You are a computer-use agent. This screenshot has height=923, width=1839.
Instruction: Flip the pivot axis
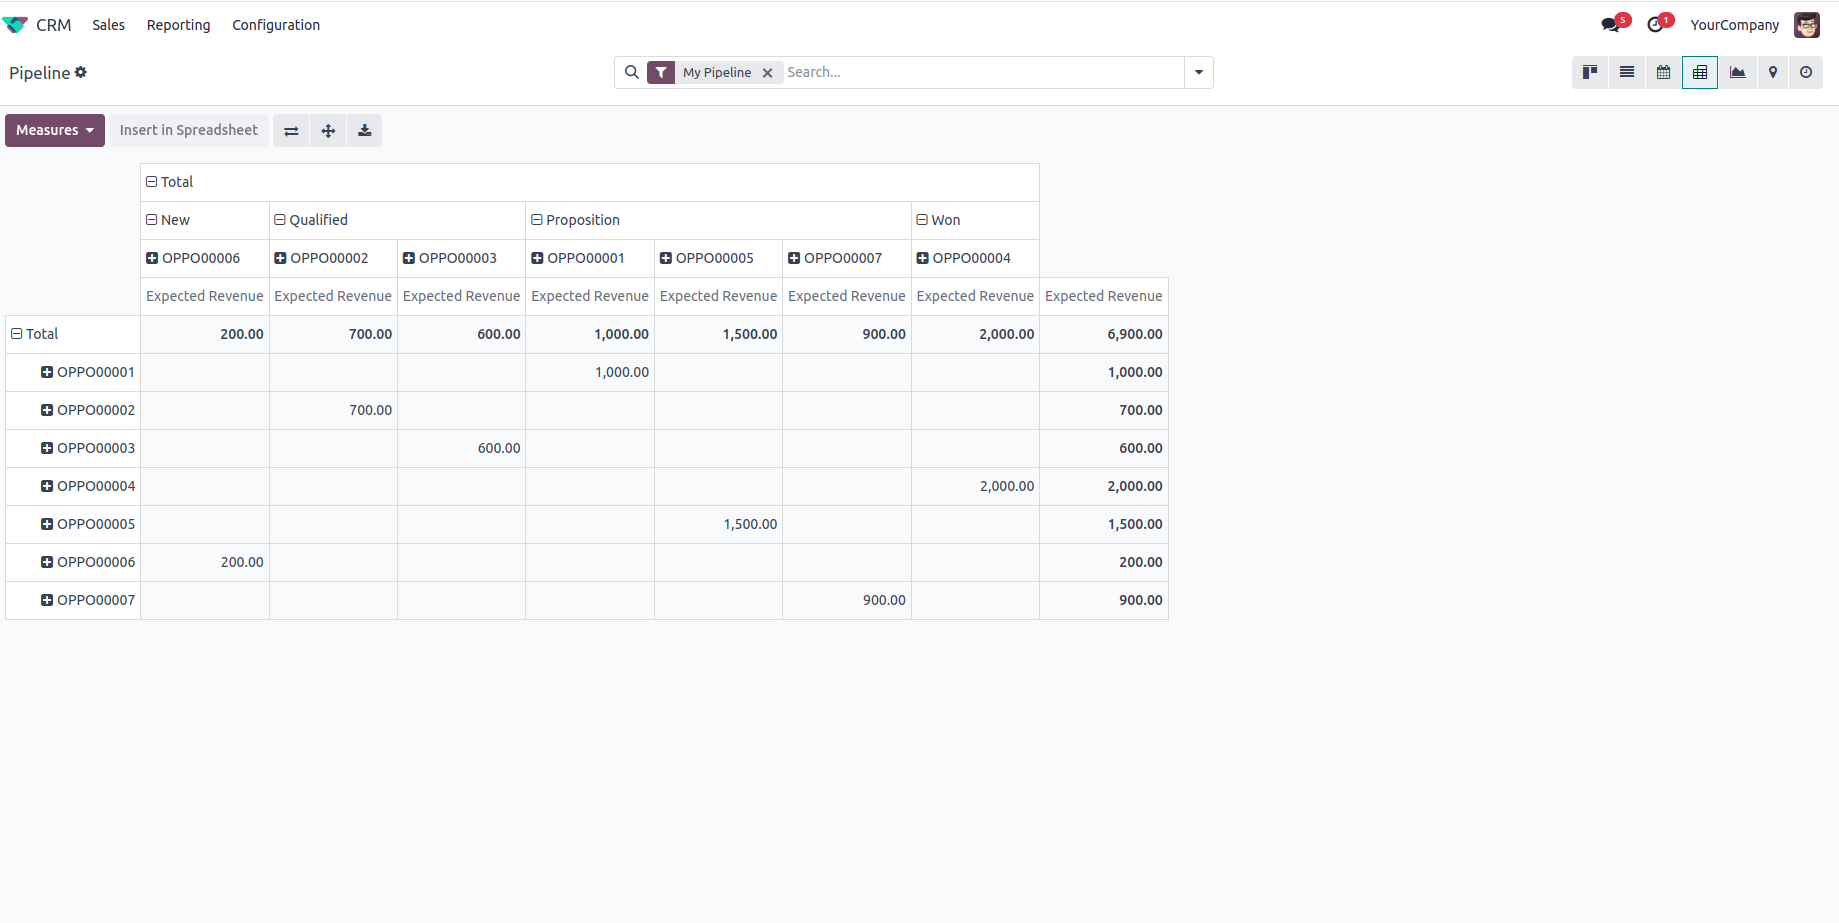(x=291, y=131)
